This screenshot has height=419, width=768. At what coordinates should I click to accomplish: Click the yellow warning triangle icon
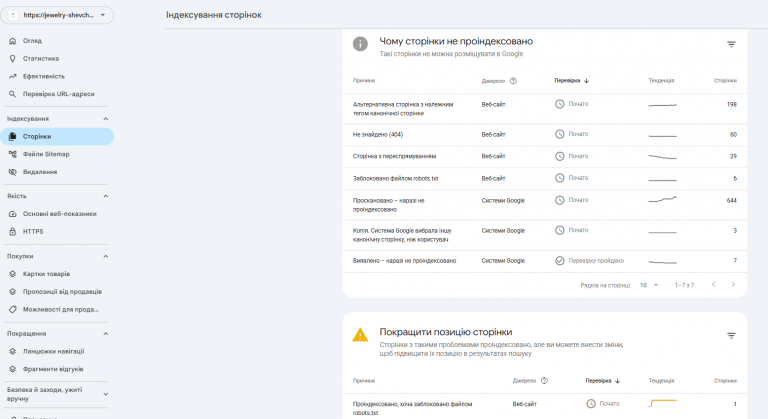pos(360,335)
